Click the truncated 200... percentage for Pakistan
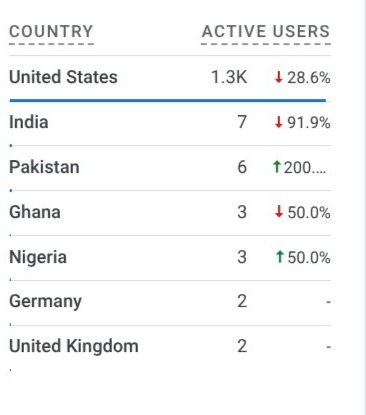 (x=305, y=167)
